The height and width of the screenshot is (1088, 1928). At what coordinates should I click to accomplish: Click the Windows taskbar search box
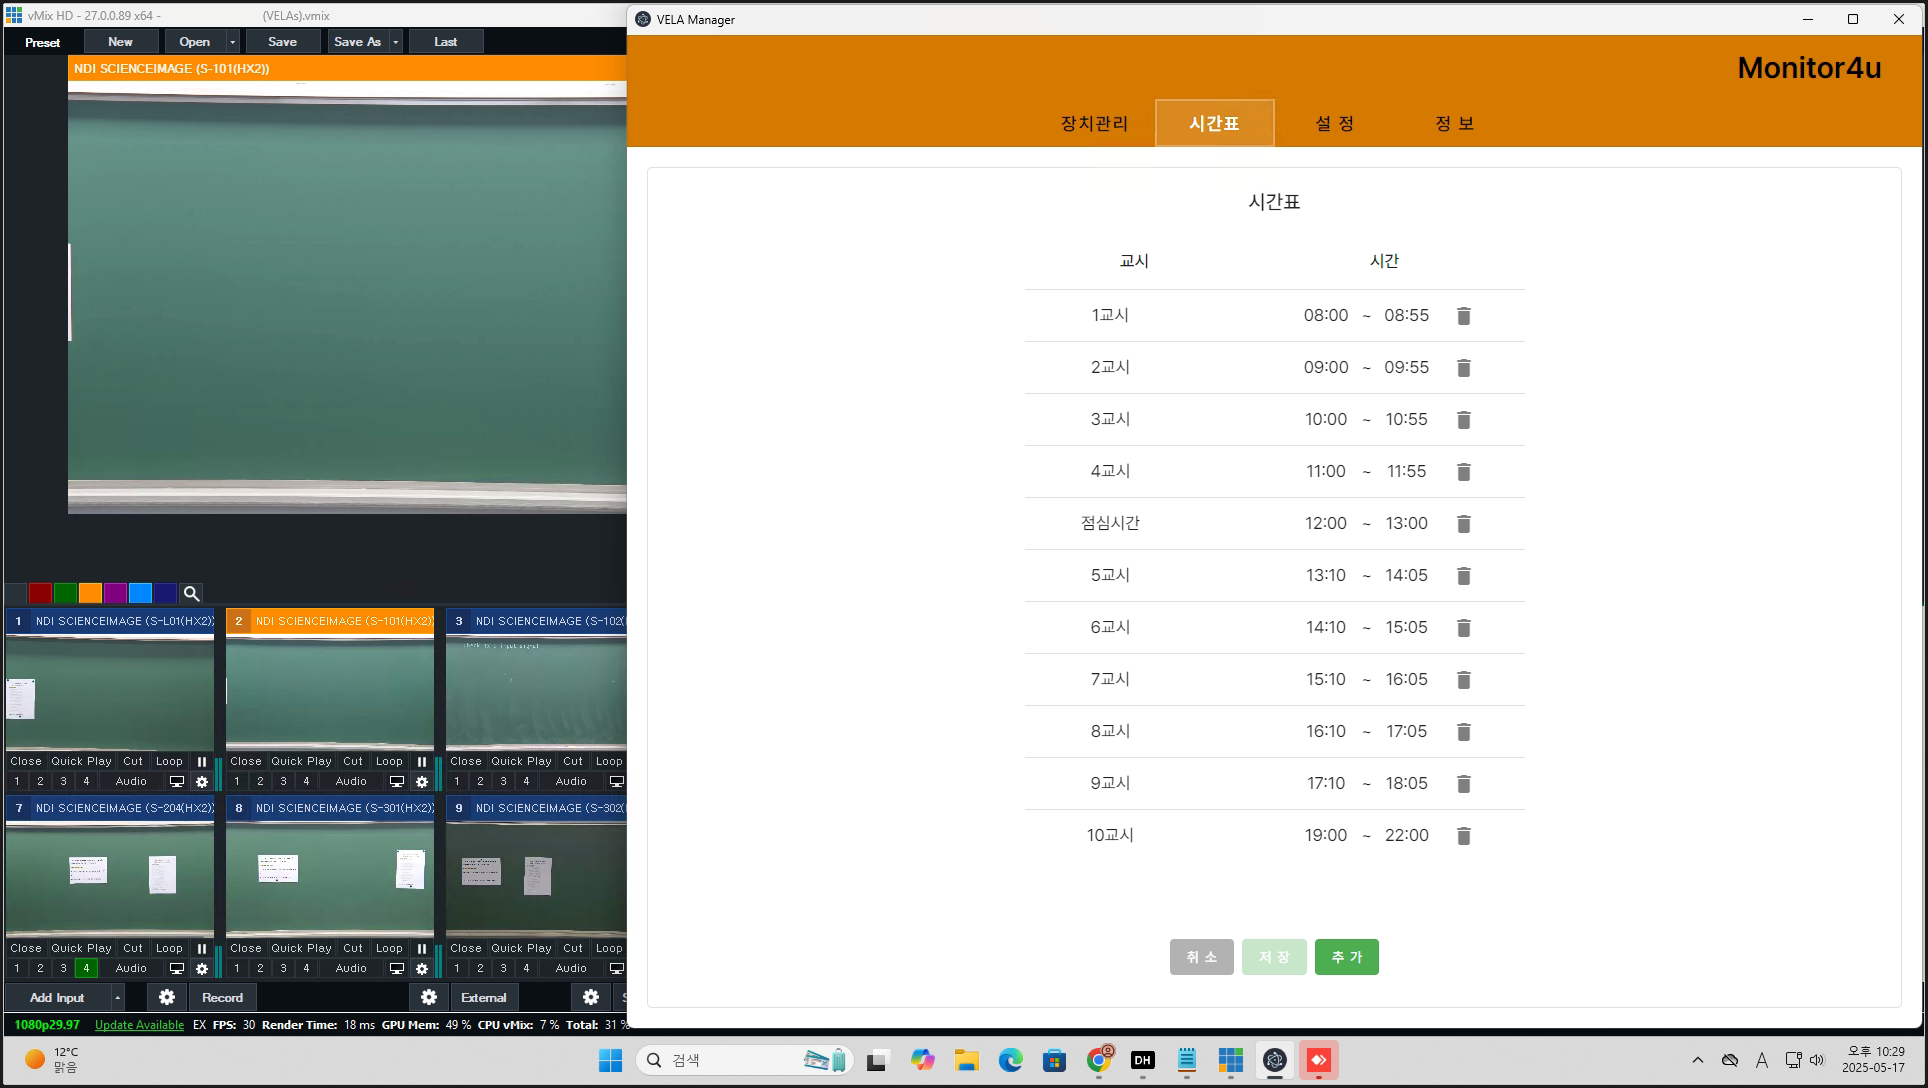click(x=744, y=1060)
